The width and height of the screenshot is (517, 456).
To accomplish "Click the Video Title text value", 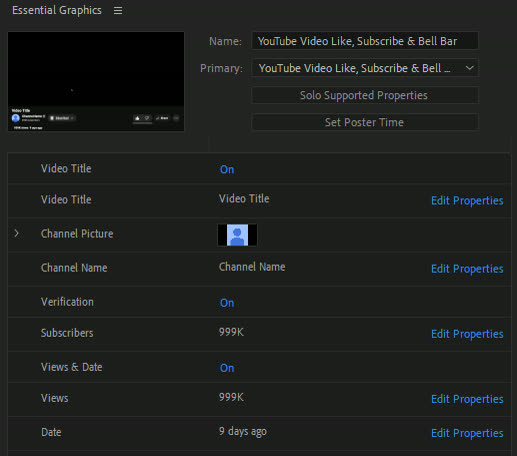I will [x=244, y=199].
